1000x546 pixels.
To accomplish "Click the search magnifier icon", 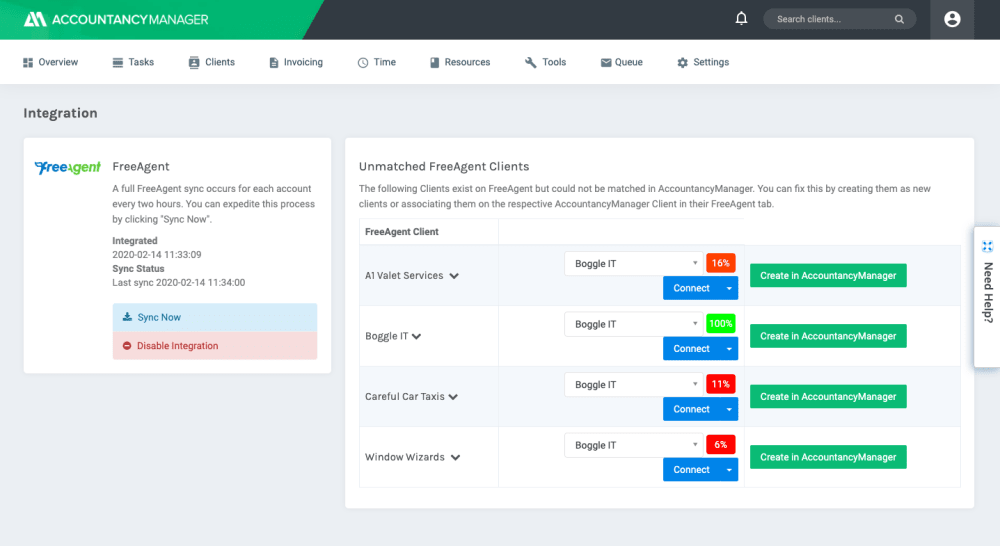I will 899,19.
